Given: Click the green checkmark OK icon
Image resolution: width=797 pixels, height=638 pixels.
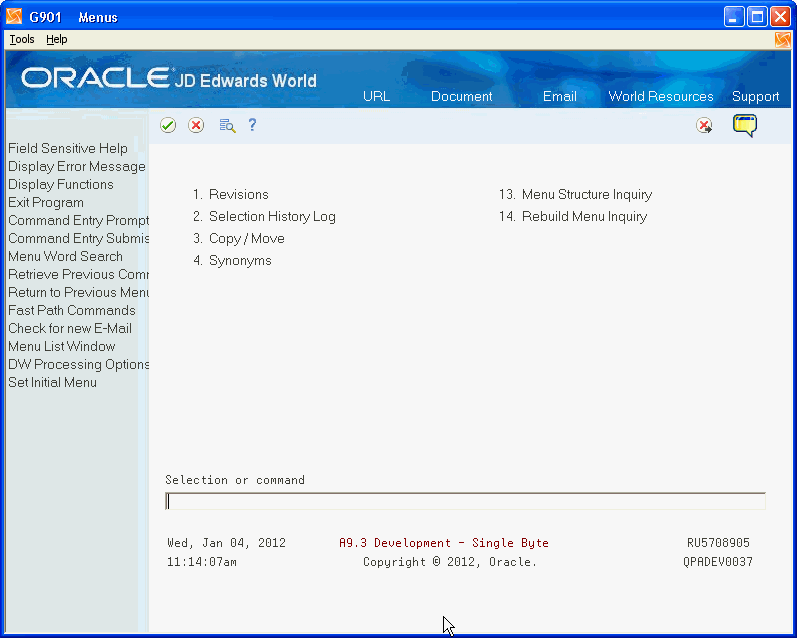Looking at the screenshot, I should point(168,125).
